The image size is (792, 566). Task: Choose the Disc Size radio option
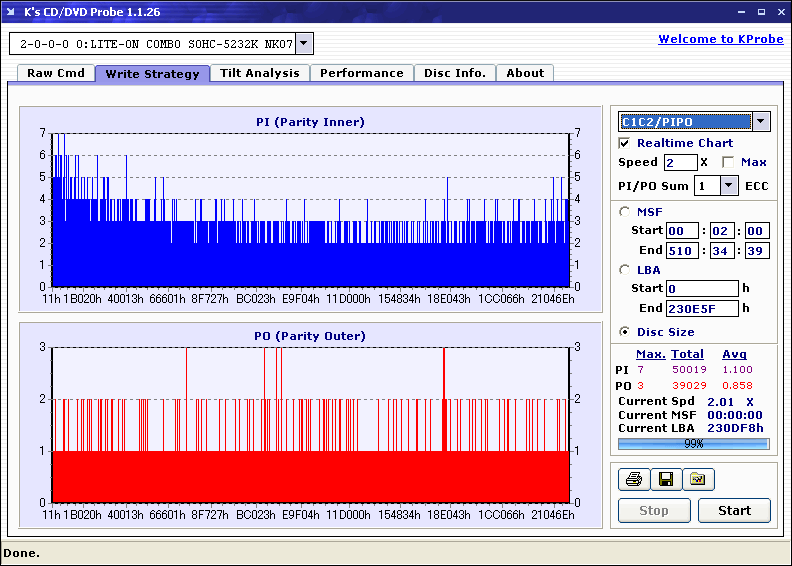(625, 332)
